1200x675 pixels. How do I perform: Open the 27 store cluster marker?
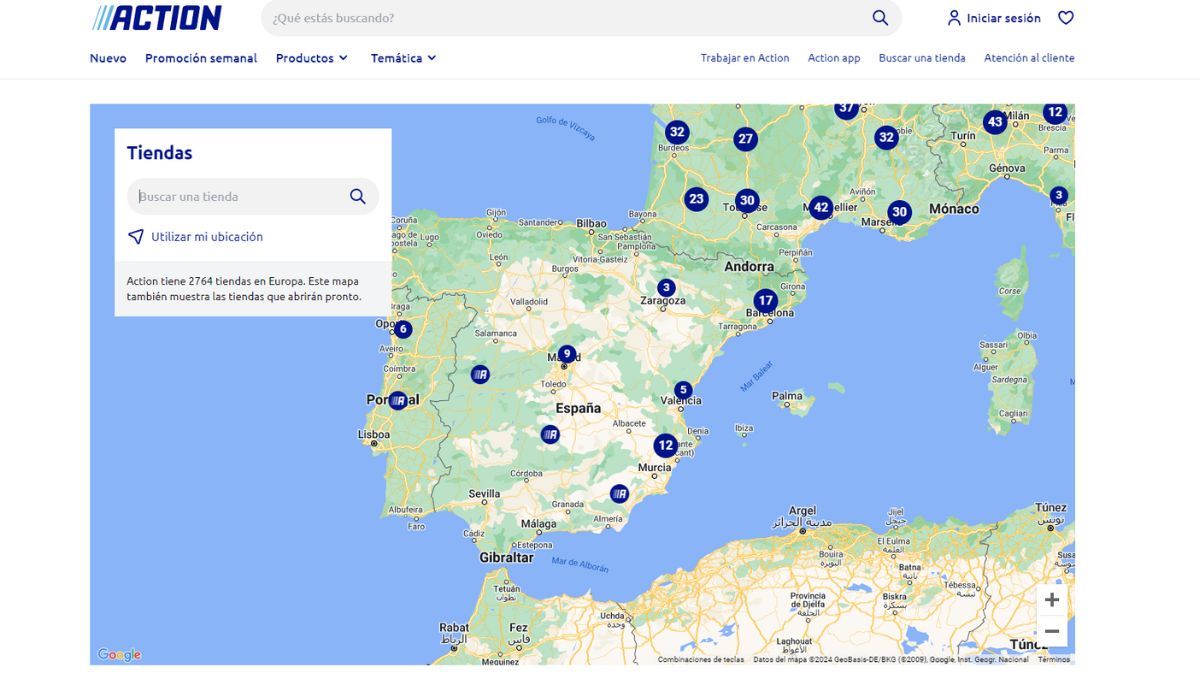coord(745,139)
